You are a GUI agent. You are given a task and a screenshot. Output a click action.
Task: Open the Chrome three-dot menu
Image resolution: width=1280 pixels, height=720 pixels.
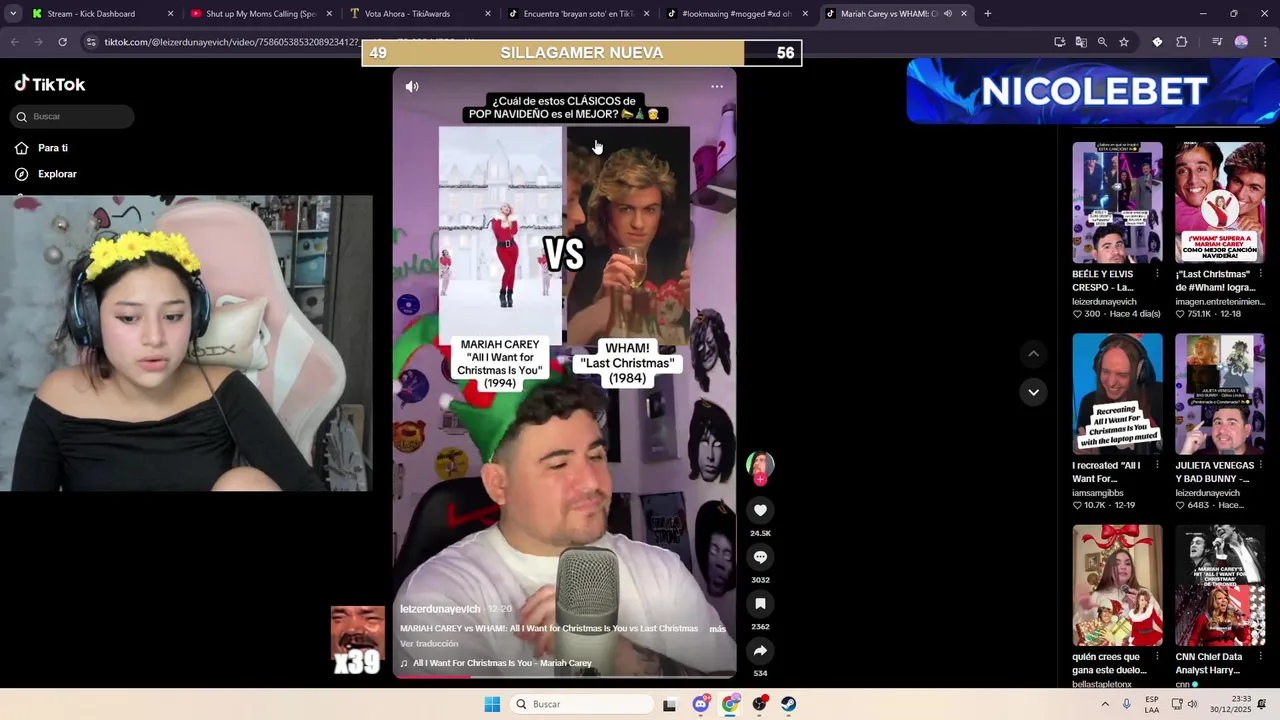tap(1265, 42)
